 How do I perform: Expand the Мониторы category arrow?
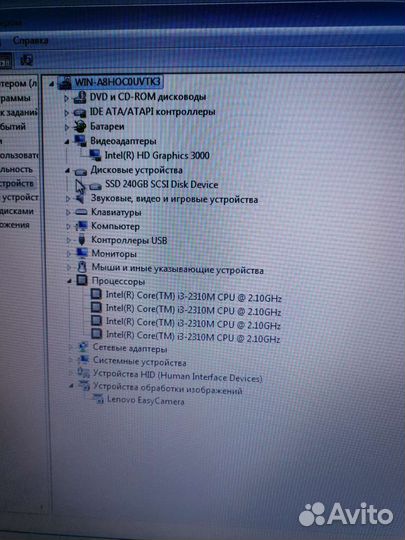tap(69, 254)
